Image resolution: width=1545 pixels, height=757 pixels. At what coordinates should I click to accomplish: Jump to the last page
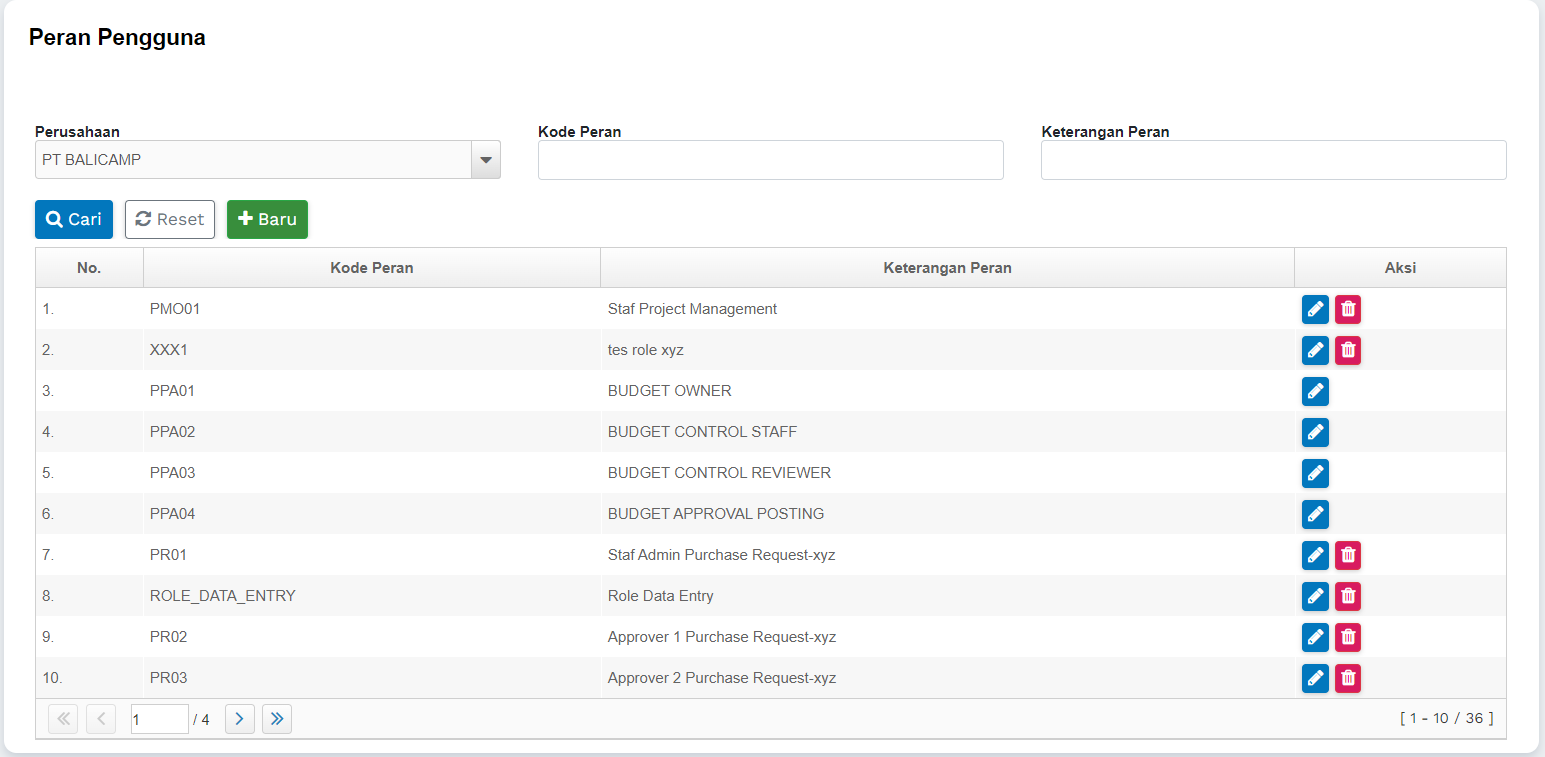point(277,719)
